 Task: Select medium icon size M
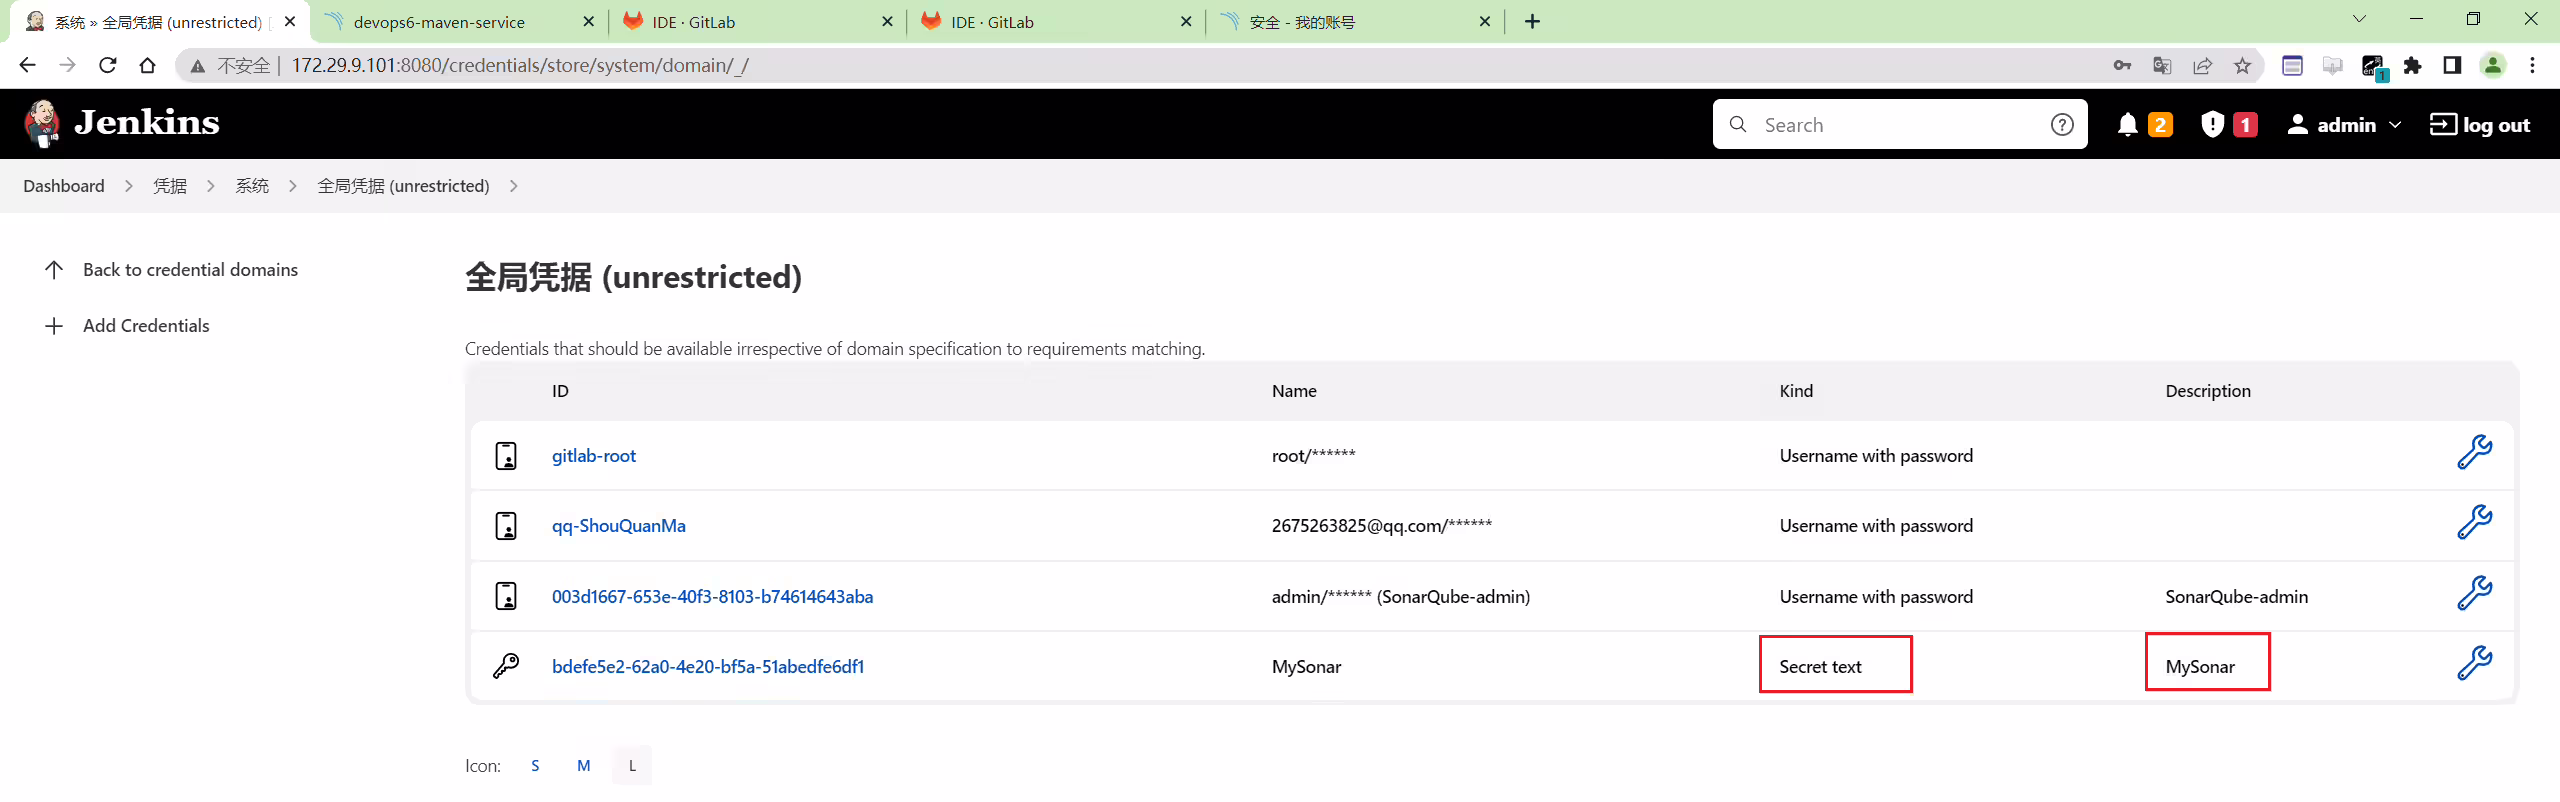pos(584,766)
